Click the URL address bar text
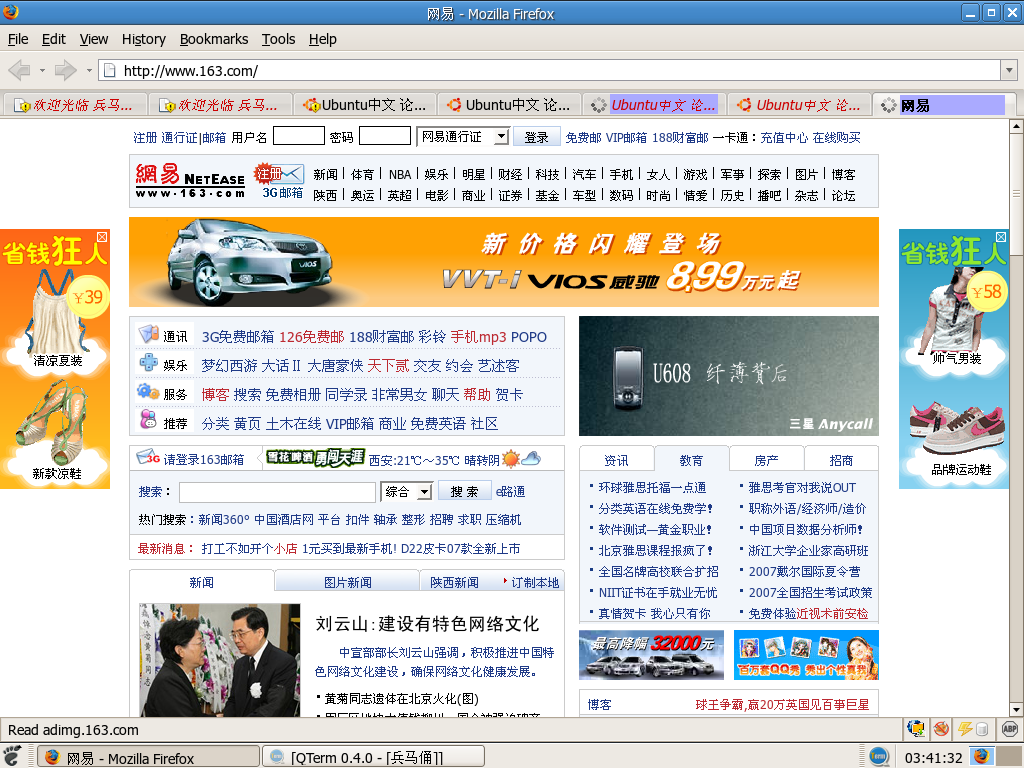Screen dimensions: 1024x768 point(191,71)
